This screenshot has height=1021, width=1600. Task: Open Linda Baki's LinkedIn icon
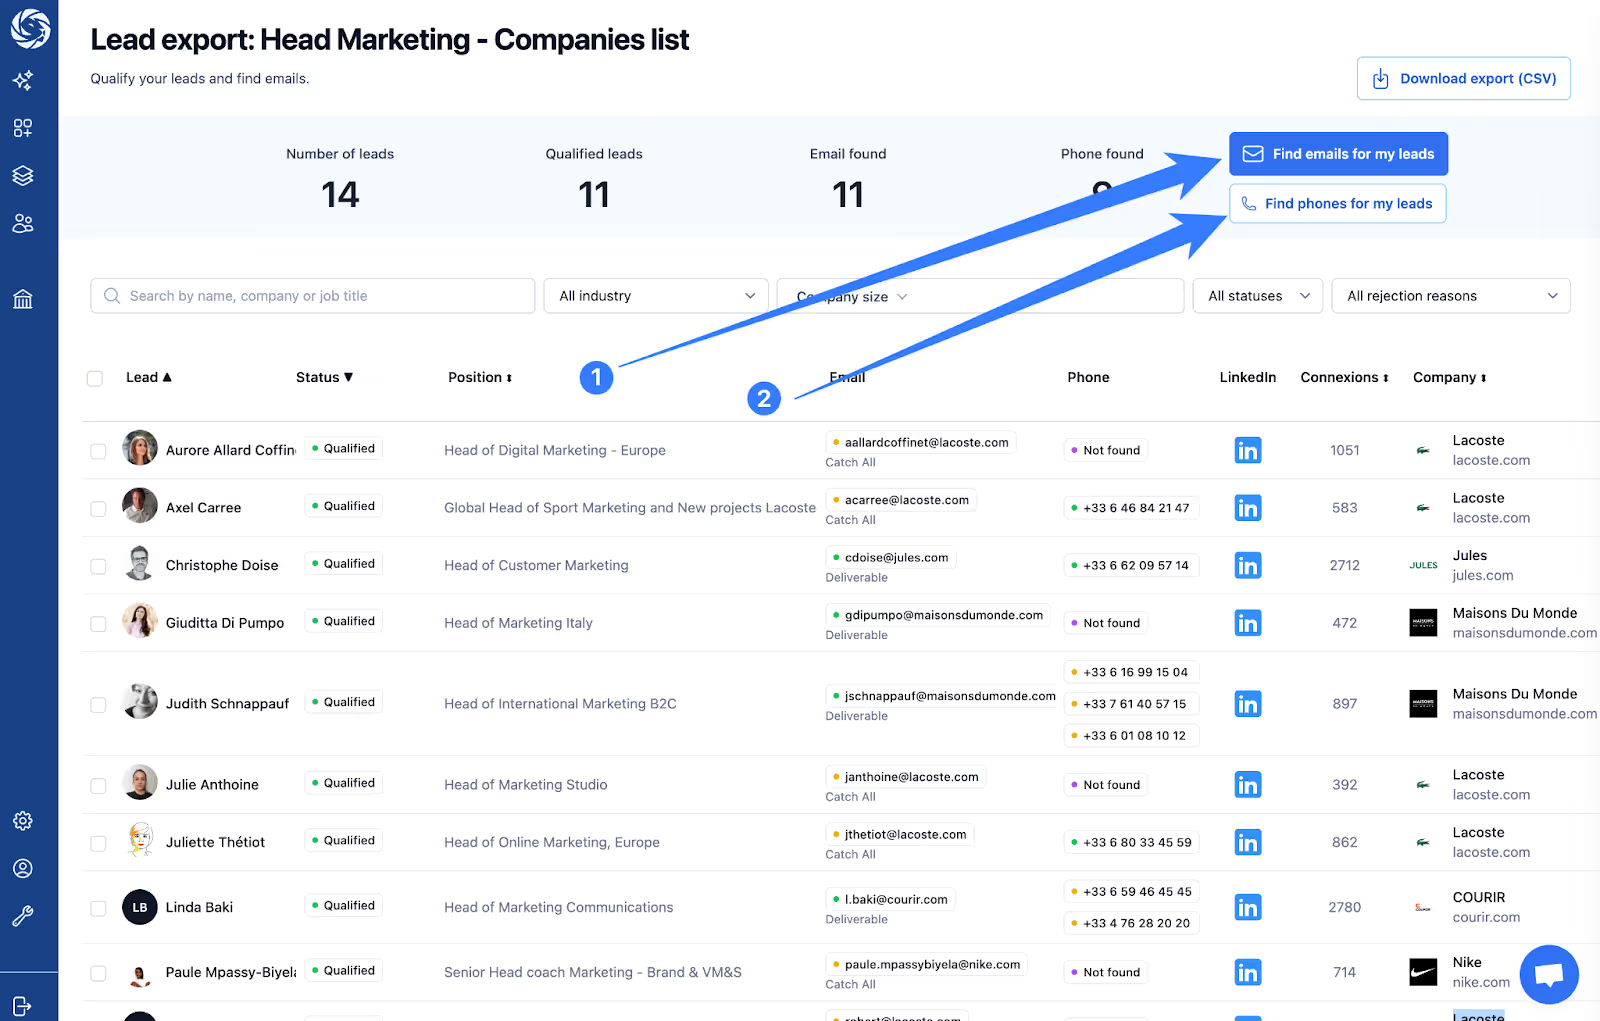pyautogui.click(x=1248, y=908)
